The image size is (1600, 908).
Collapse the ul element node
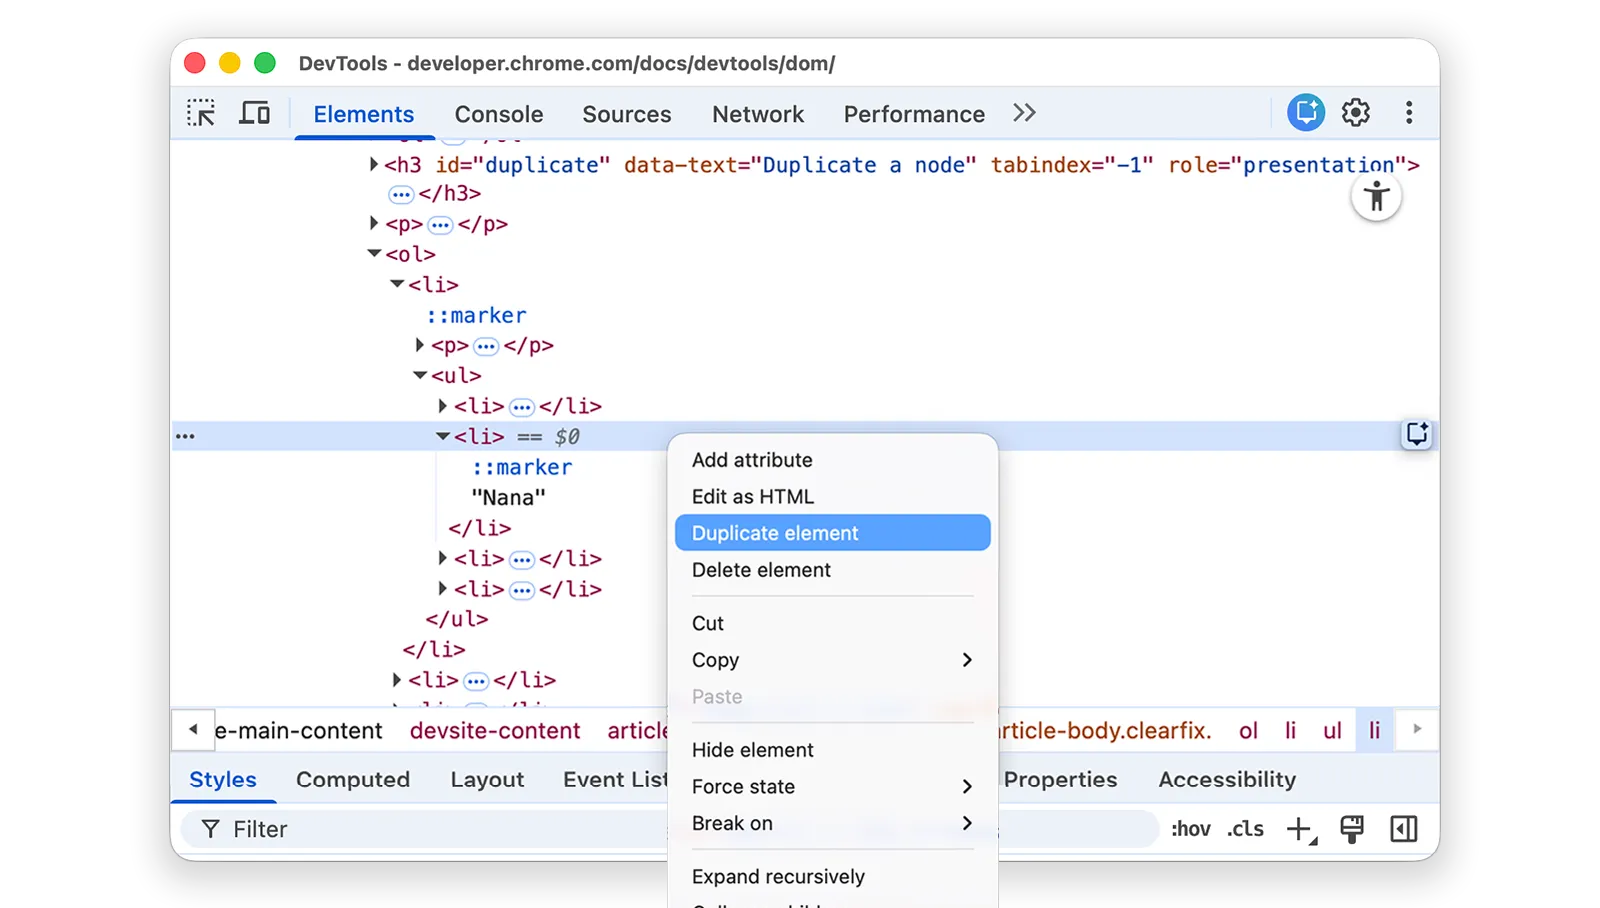[x=420, y=375]
